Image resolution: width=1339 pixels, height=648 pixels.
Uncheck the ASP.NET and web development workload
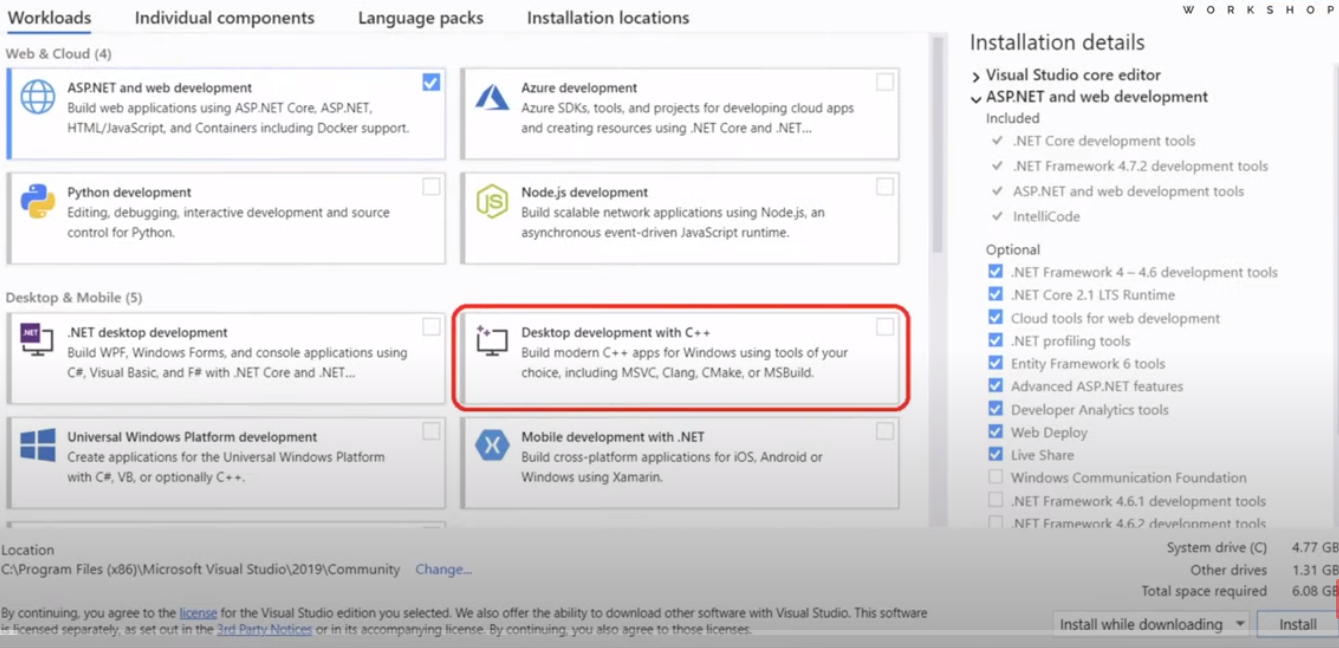tap(431, 82)
